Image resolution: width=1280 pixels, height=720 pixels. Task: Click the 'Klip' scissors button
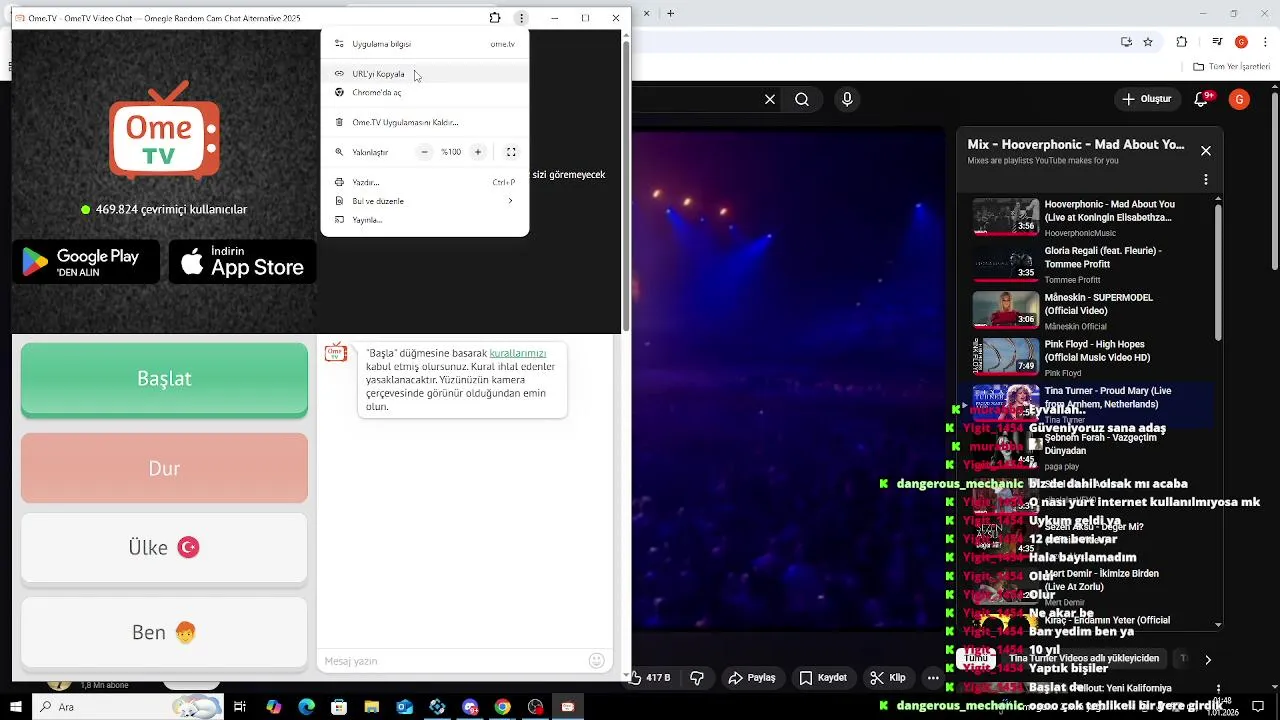tap(888, 677)
